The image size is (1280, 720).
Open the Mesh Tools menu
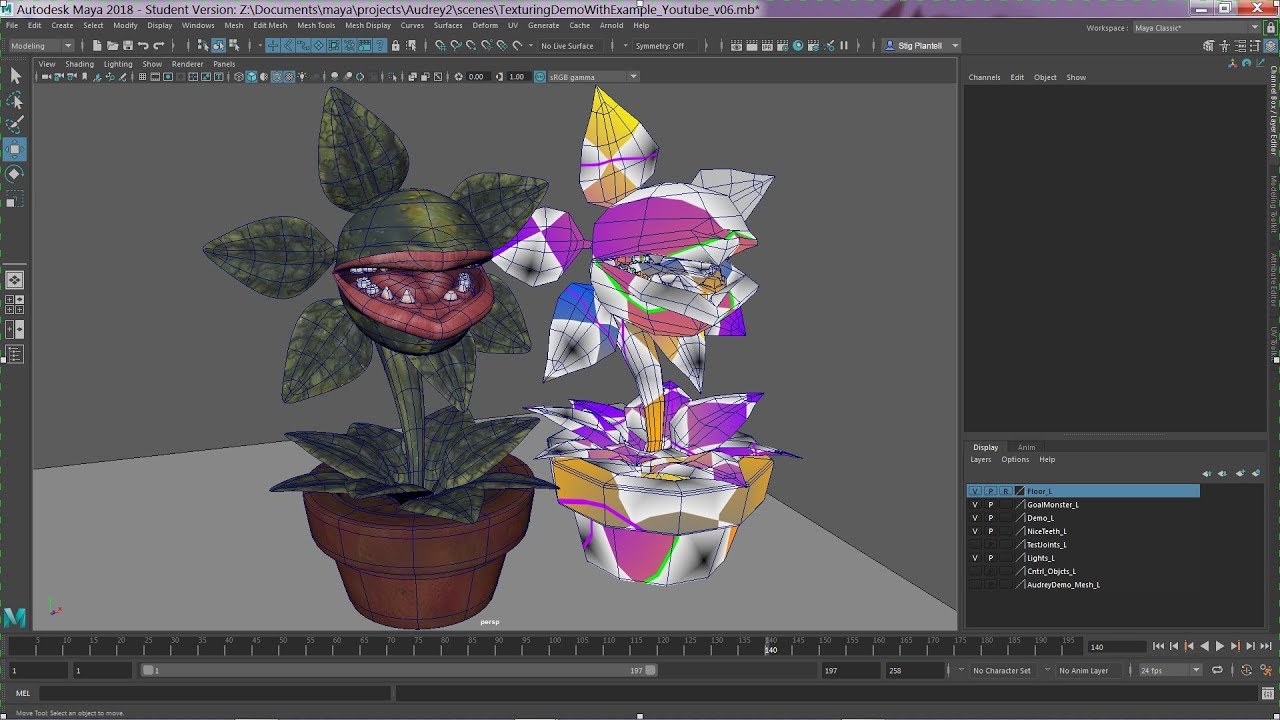(x=316, y=25)
